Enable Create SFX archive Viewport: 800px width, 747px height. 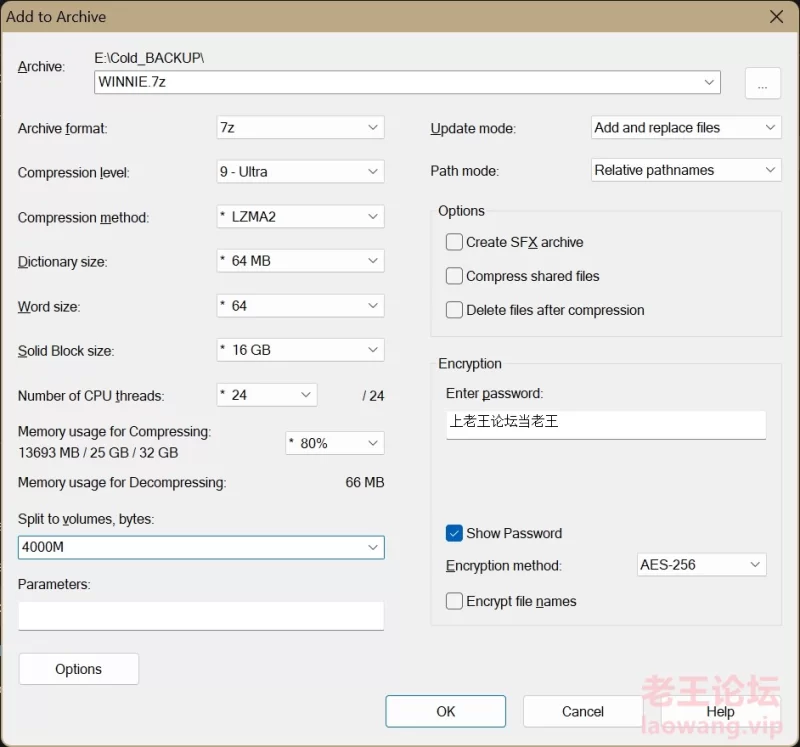454,242
